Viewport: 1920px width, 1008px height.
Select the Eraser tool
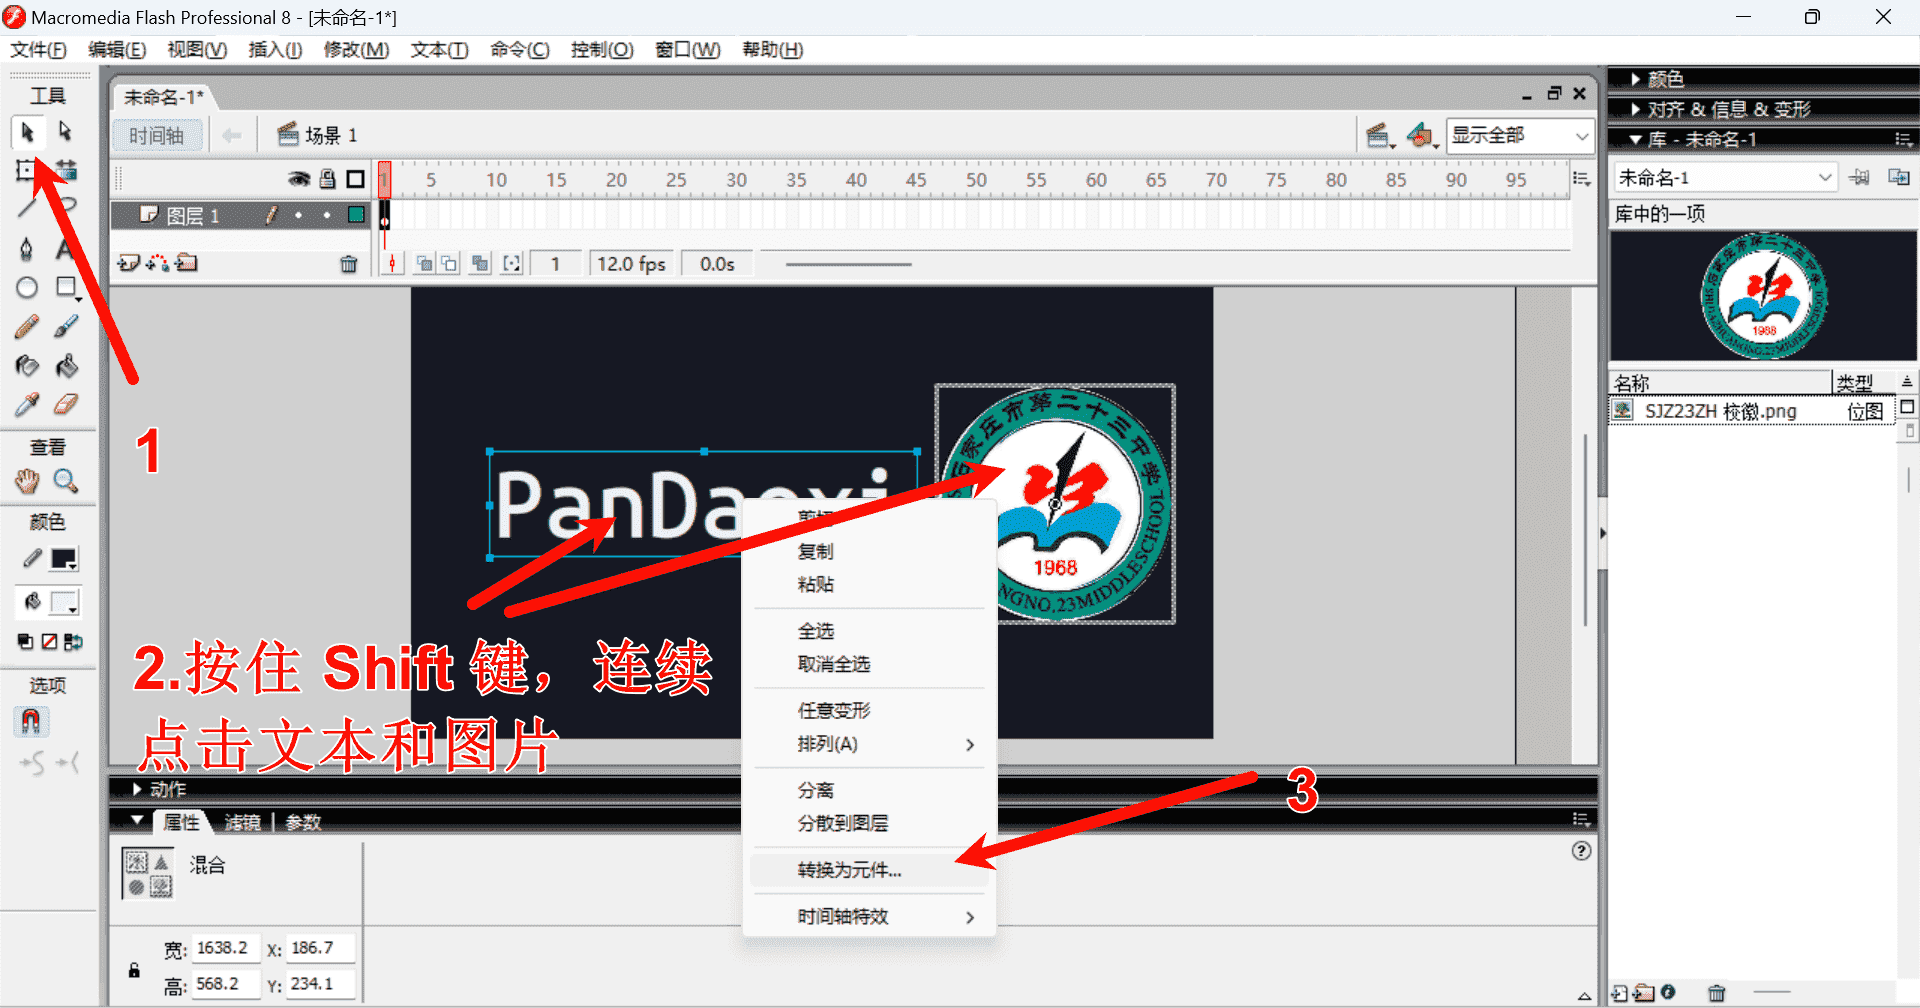[65, 405]
